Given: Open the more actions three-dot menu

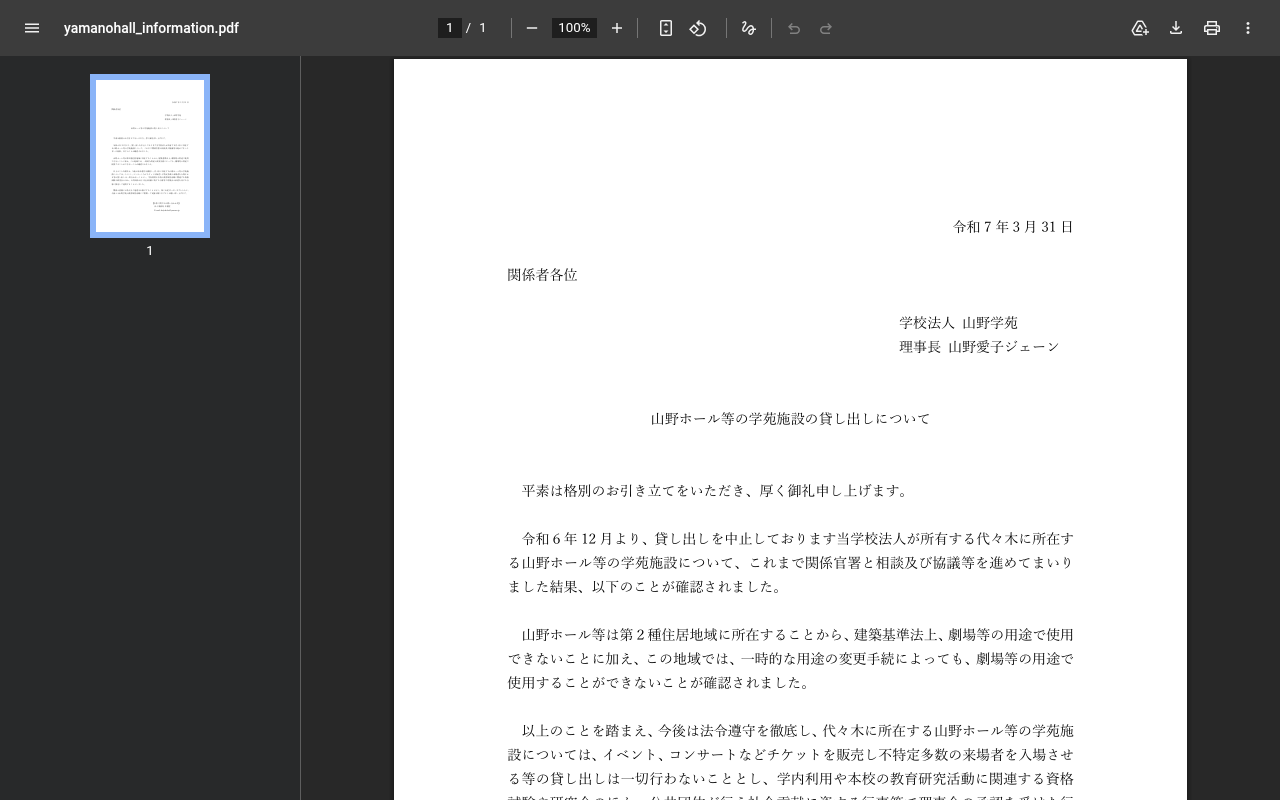Looking at the screenshot, I should (x=1248, y=28).
